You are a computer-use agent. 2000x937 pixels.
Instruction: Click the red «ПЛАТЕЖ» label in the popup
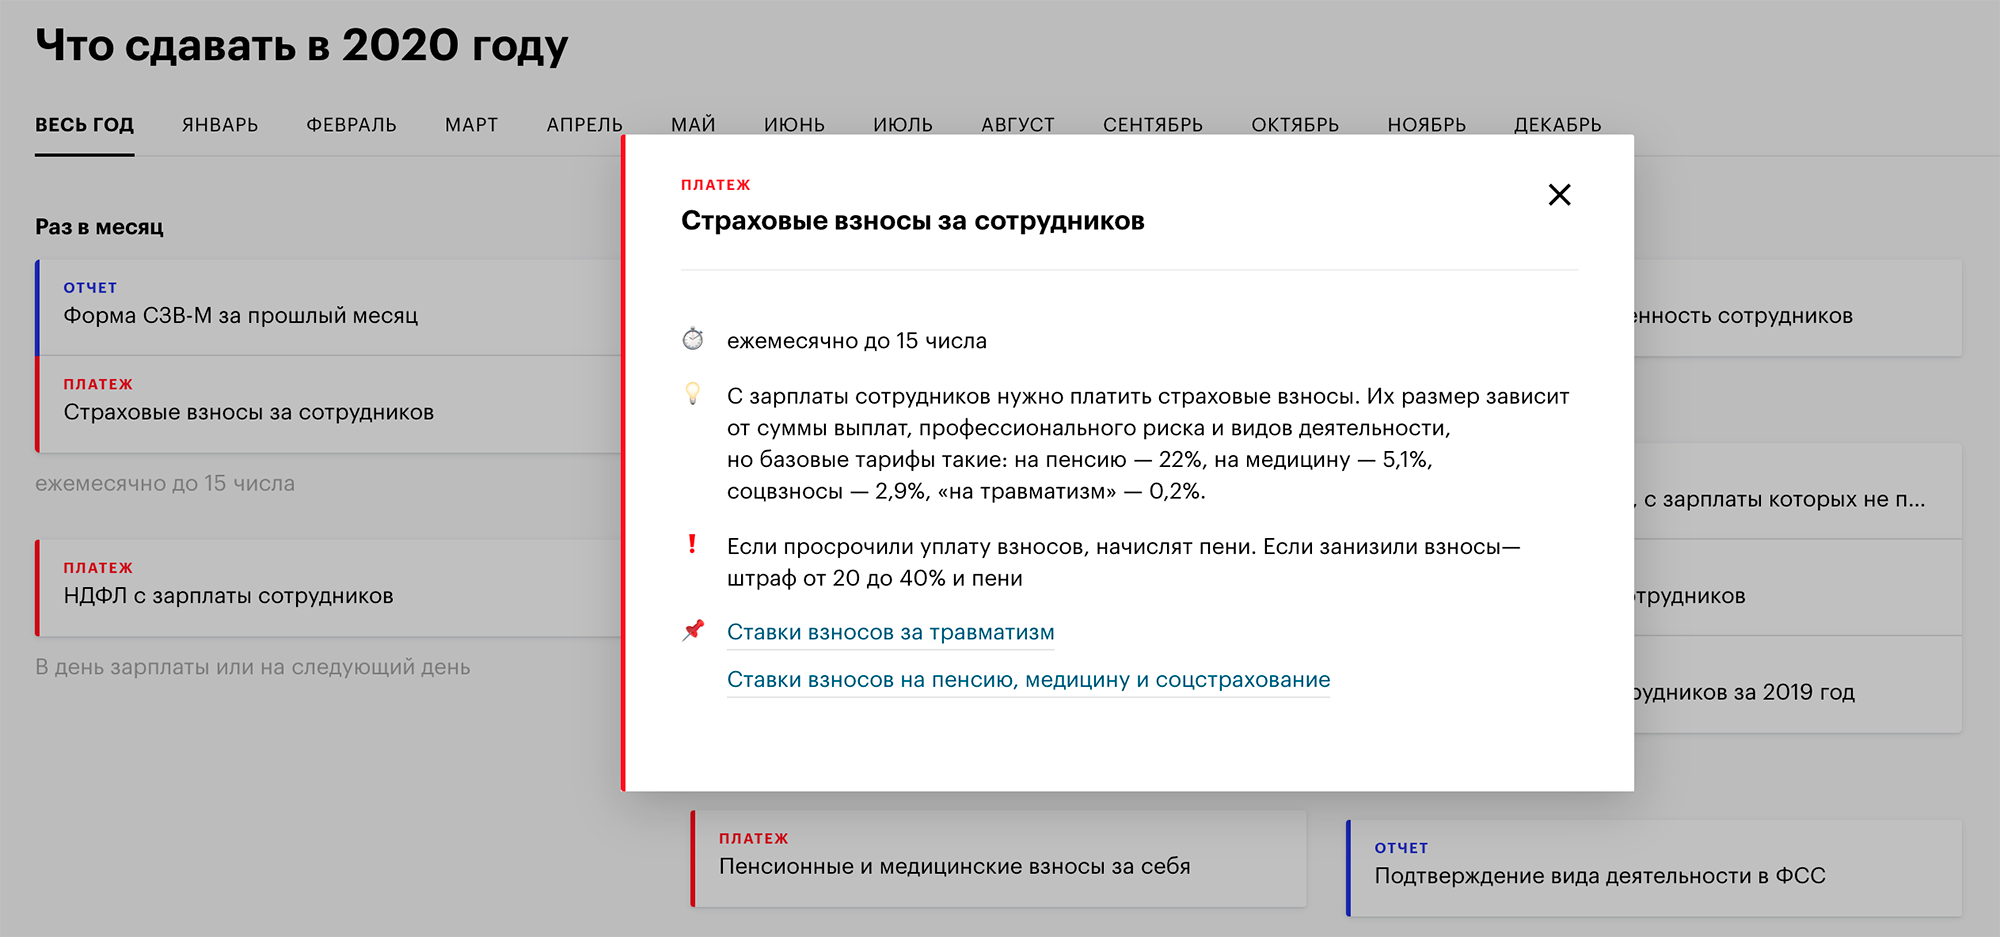[715, 185]
